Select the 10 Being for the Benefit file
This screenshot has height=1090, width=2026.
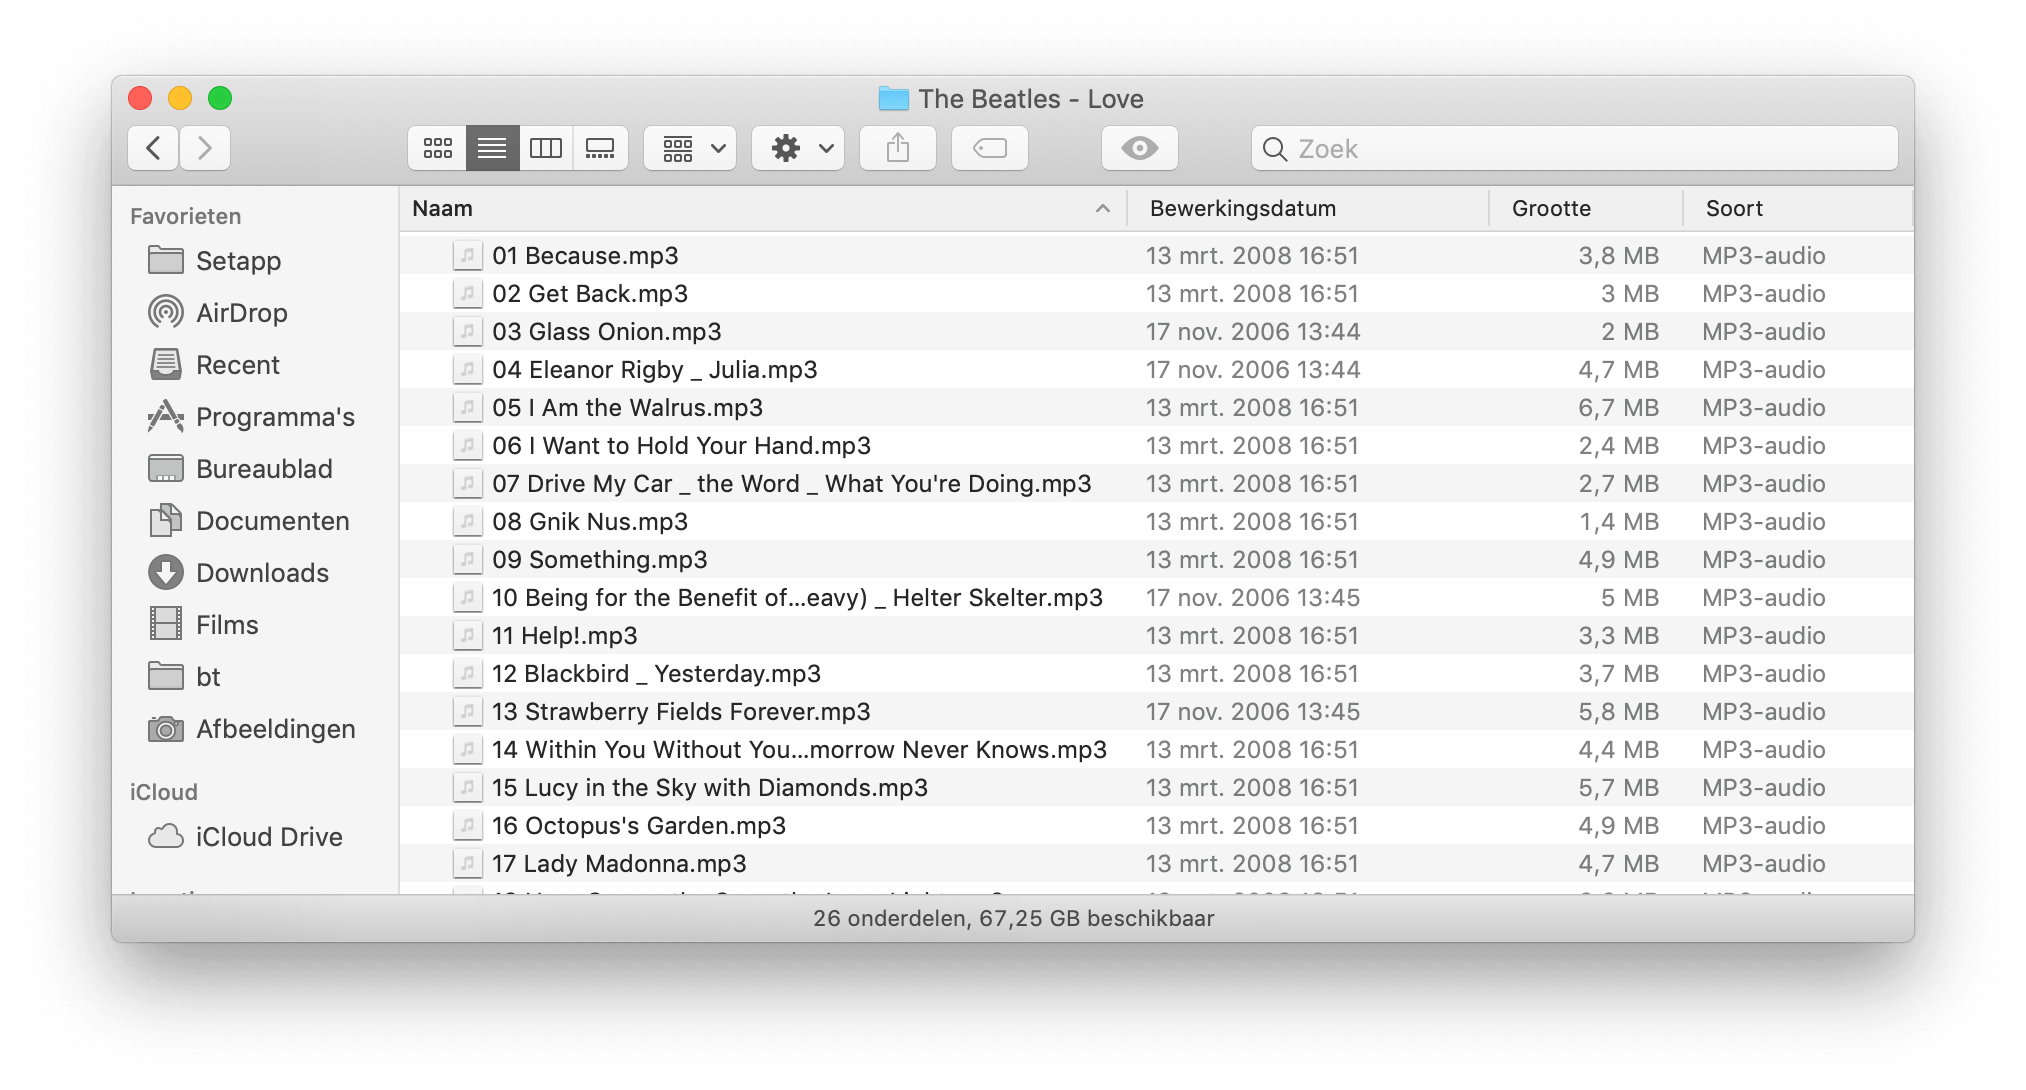[x=1156, y=598]
